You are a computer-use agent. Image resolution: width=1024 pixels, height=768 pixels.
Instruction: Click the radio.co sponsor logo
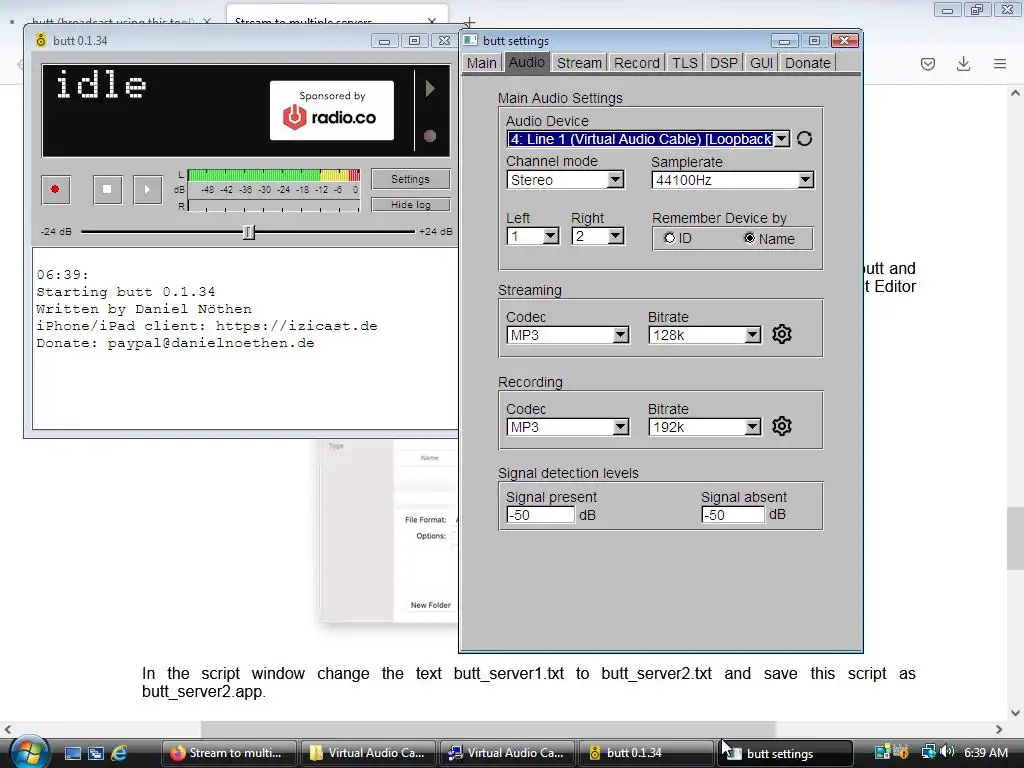coord(332,110)
